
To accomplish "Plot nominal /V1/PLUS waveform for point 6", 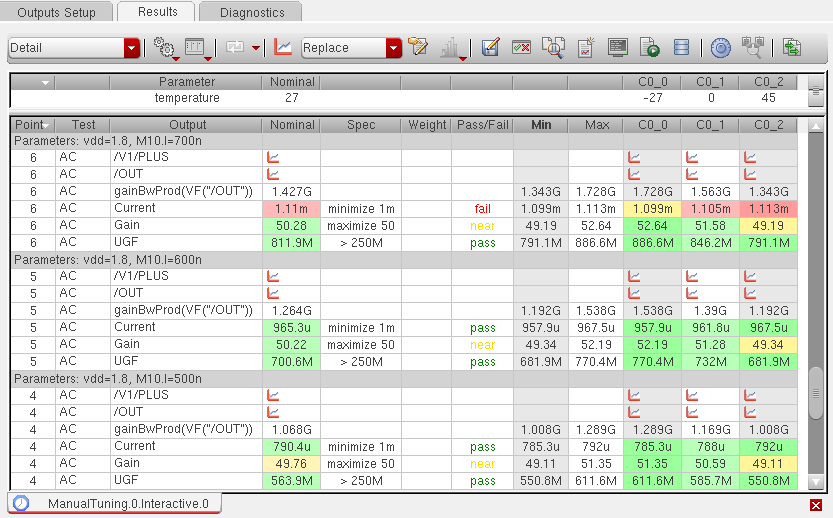I will [x=273, y=157].
